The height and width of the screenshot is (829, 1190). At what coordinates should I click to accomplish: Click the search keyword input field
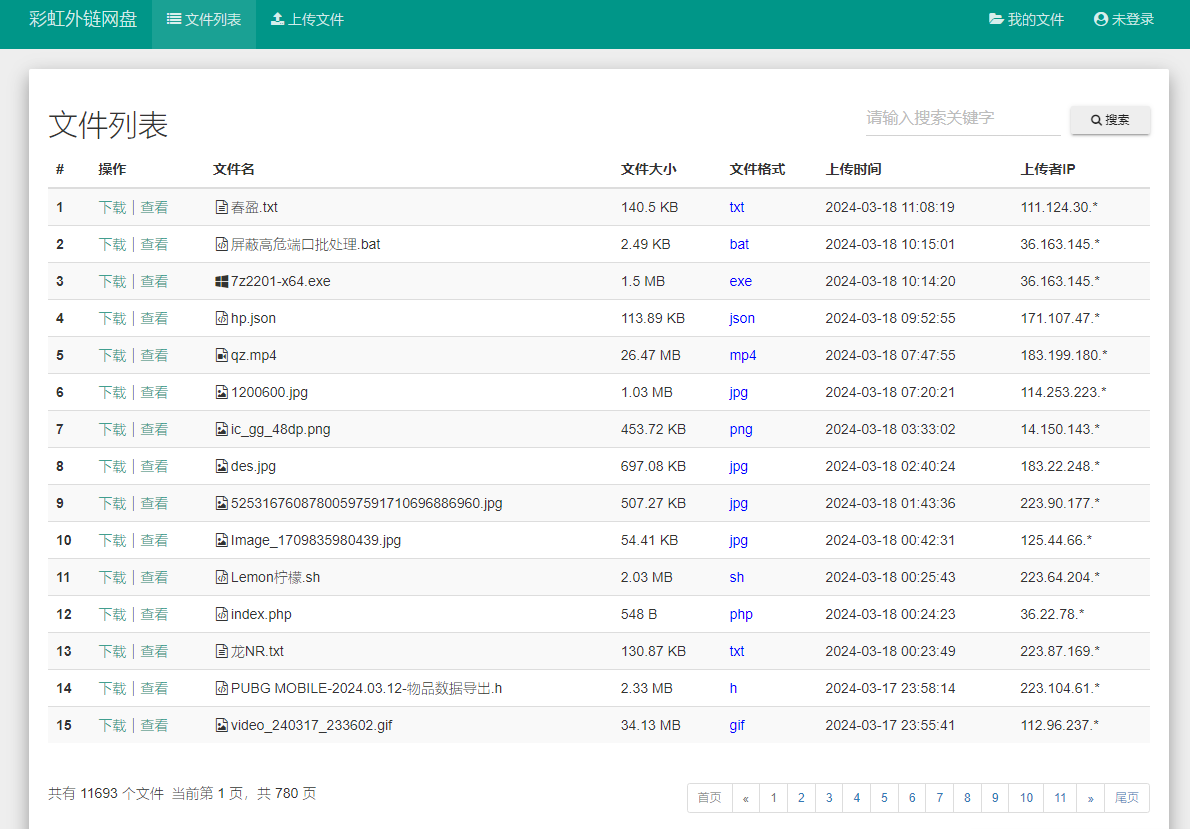coord(960,118)
